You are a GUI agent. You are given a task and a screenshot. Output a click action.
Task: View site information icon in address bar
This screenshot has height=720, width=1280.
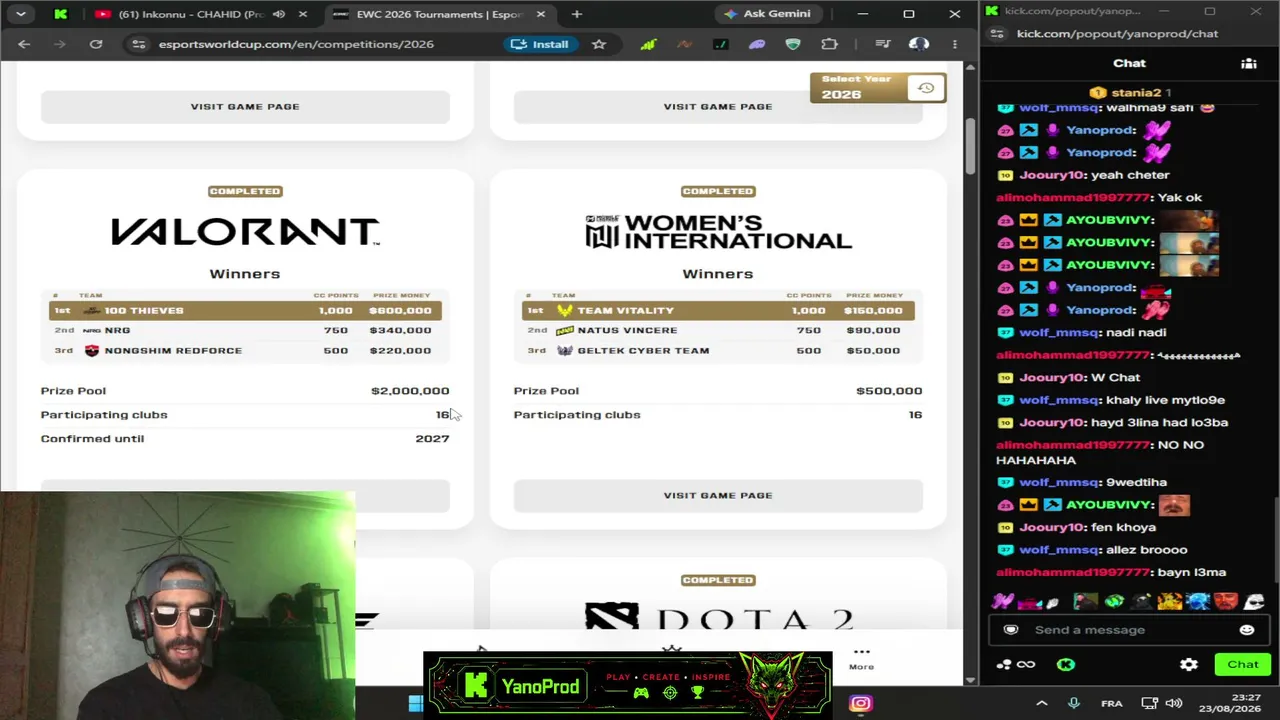click(139, 44)
